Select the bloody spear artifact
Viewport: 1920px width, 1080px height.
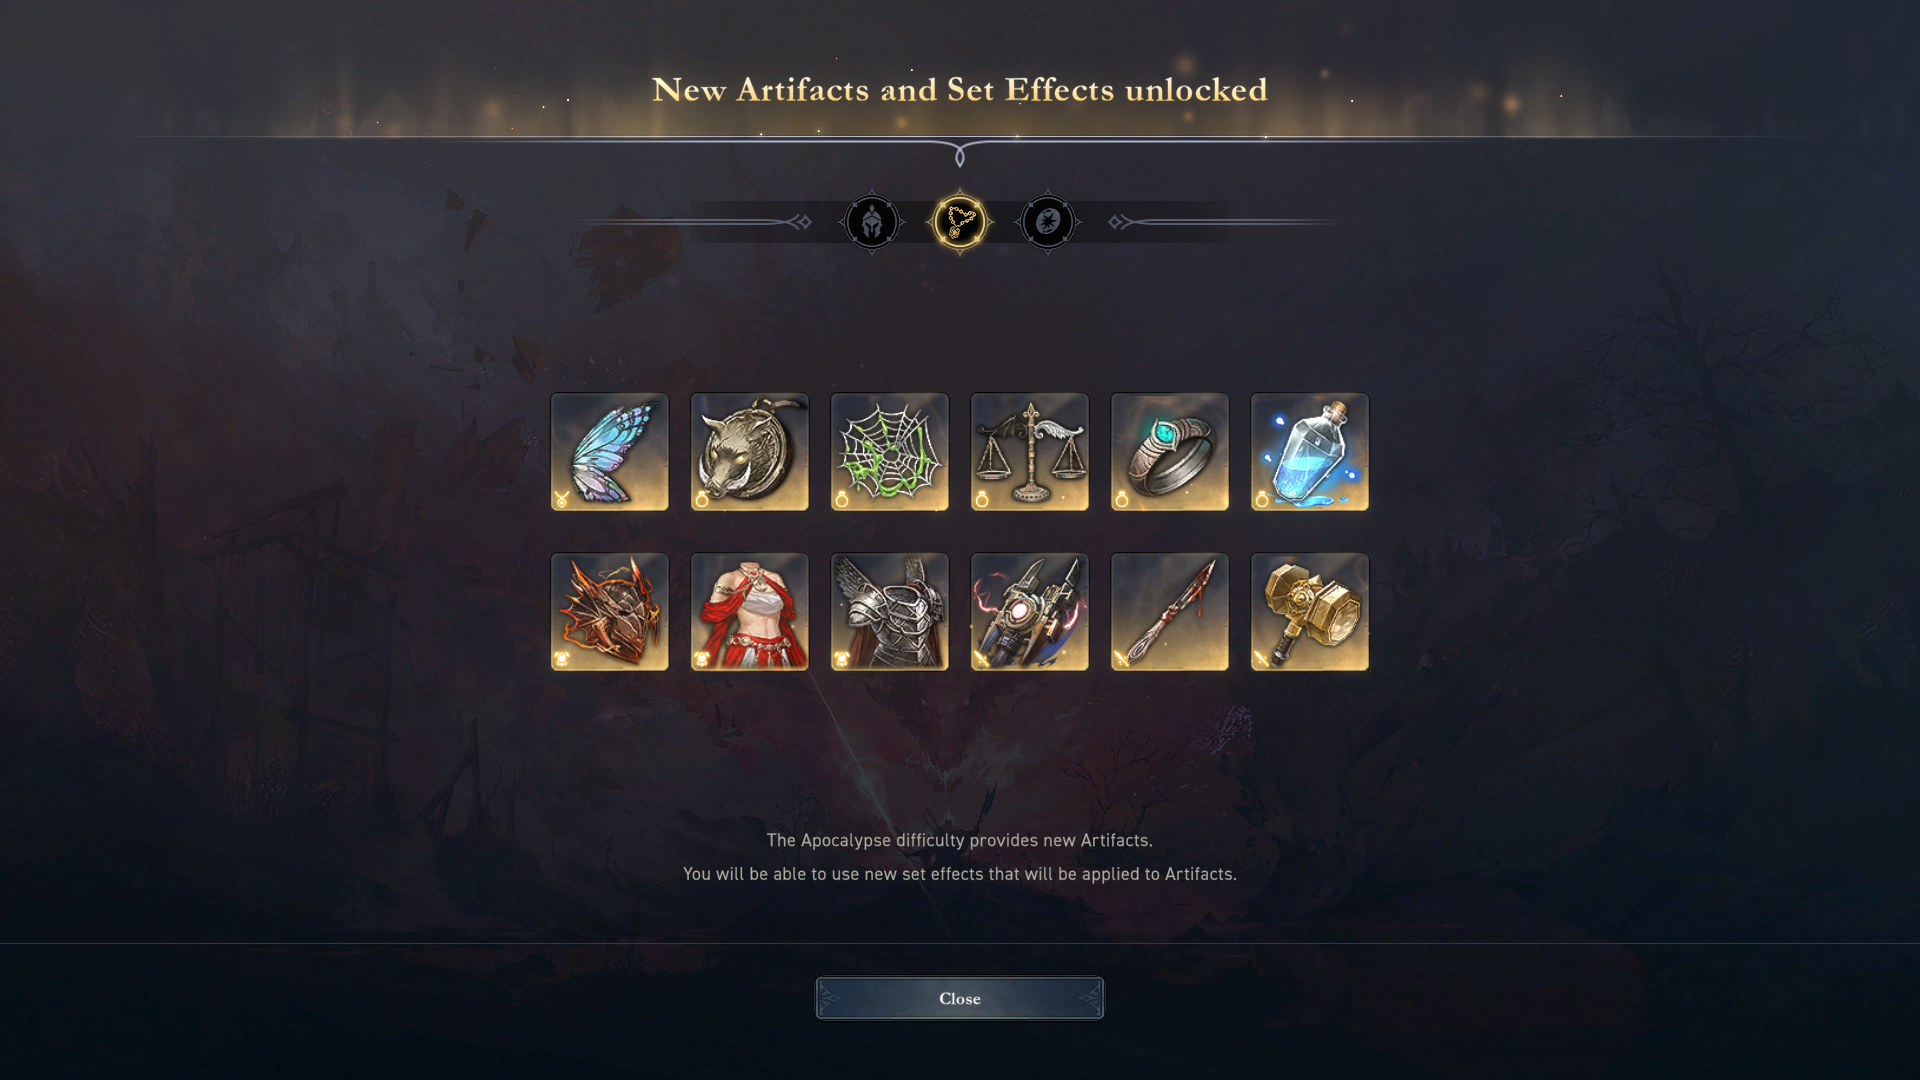(x=1169, y=612)
